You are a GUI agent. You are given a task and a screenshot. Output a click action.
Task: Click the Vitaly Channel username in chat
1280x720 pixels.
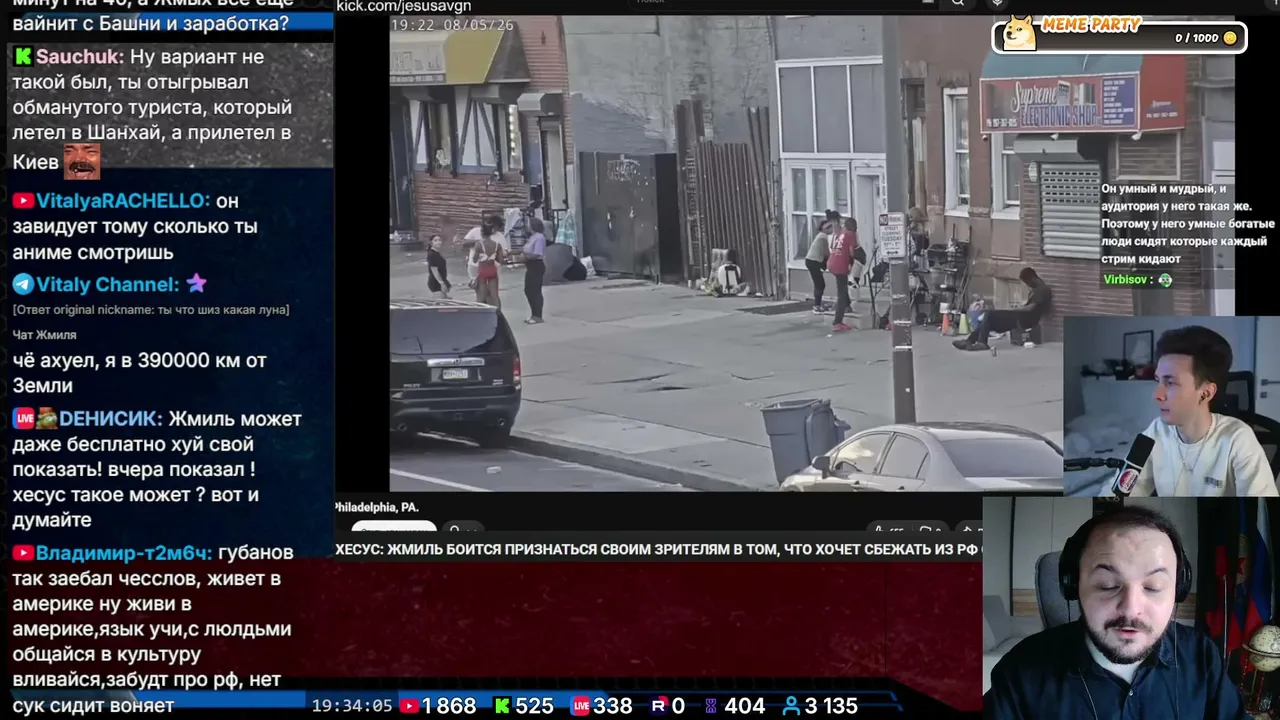pyautogui.click(x=108, y=285)
